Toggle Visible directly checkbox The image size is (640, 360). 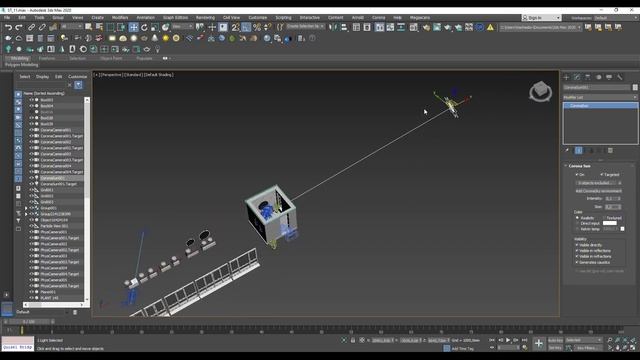click(x=577, y=245)
